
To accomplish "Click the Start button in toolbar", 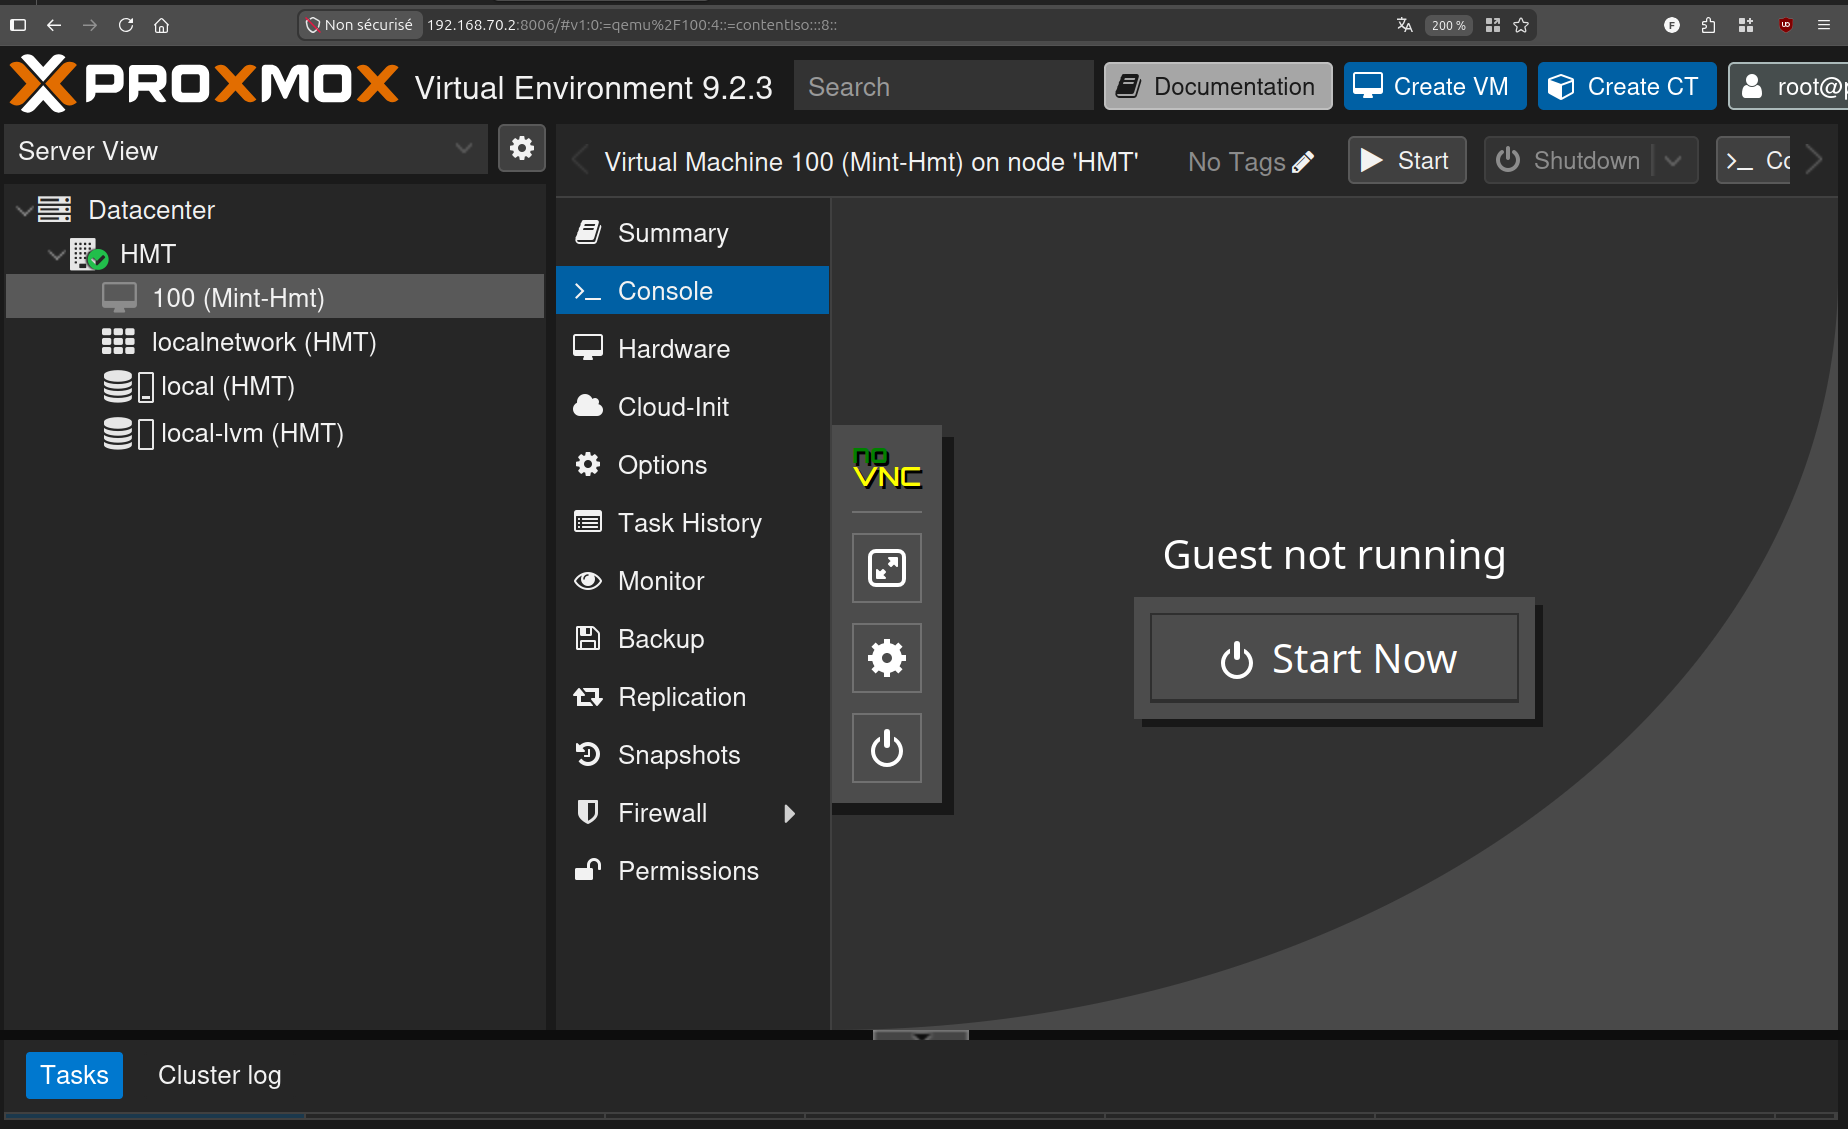I will (x=1407, y=160).
